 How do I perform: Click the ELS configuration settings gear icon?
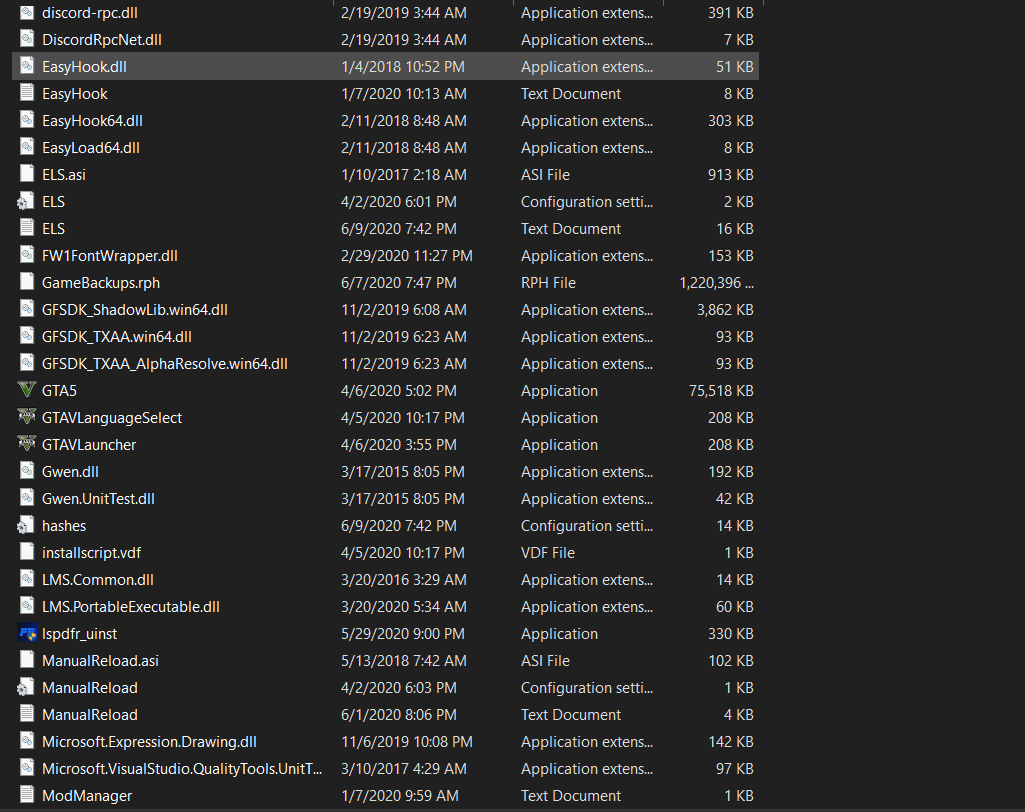(x=25, y=201)
